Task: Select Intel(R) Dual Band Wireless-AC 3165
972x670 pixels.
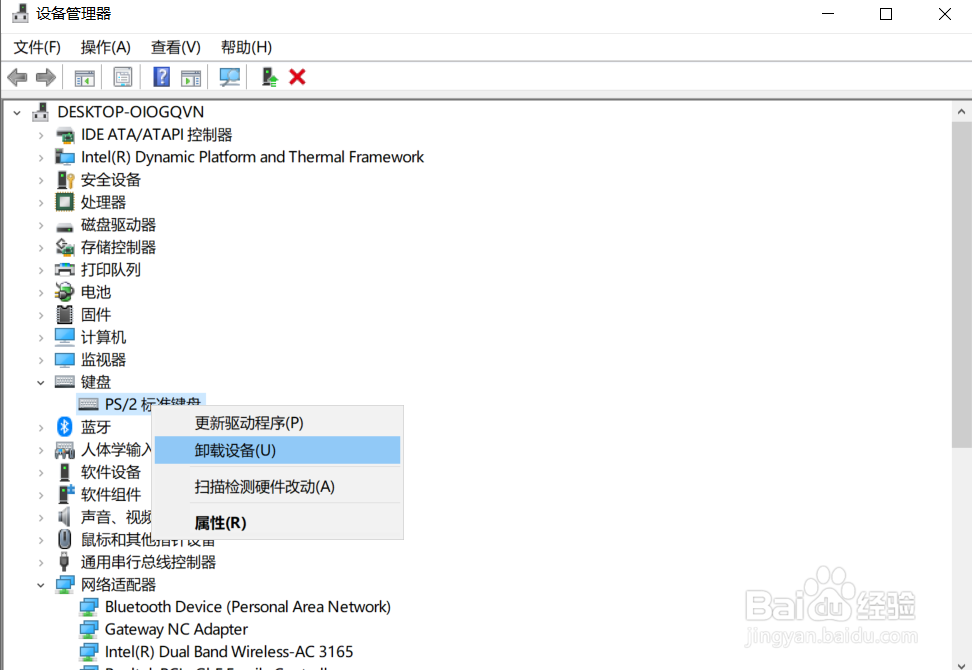Action: point(229,651)
